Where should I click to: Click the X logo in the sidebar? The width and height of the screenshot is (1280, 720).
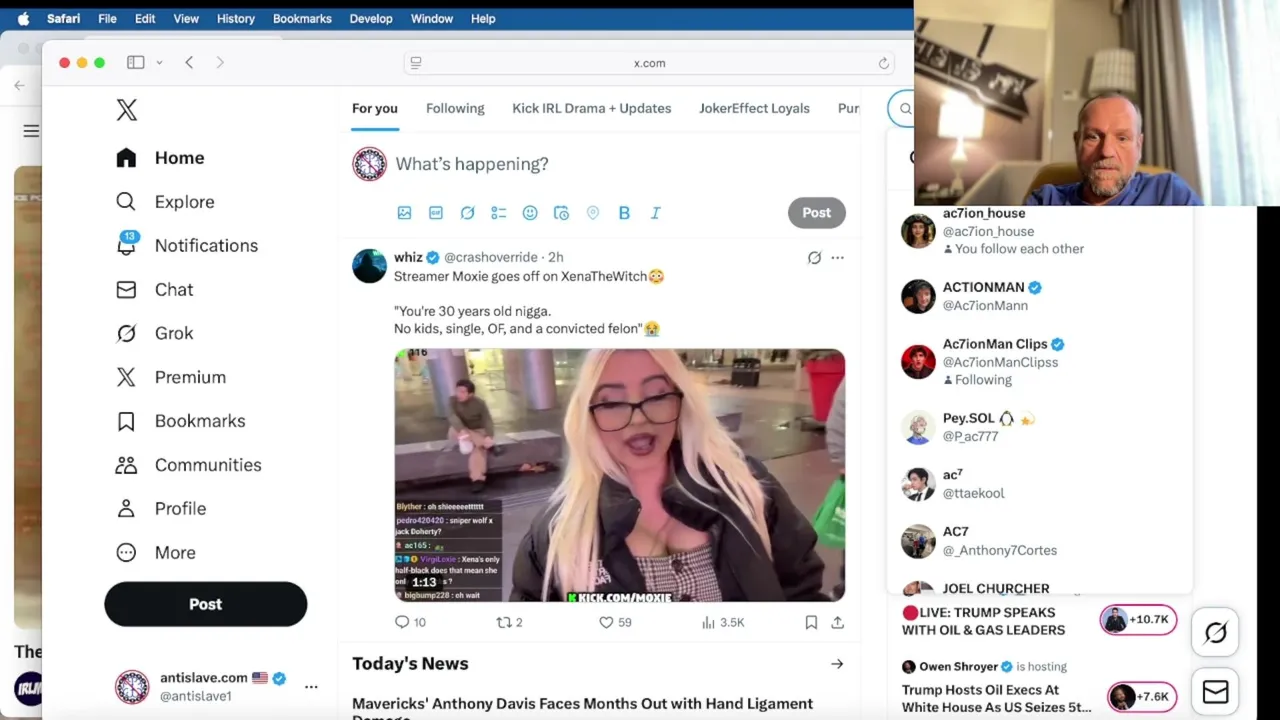127,110
